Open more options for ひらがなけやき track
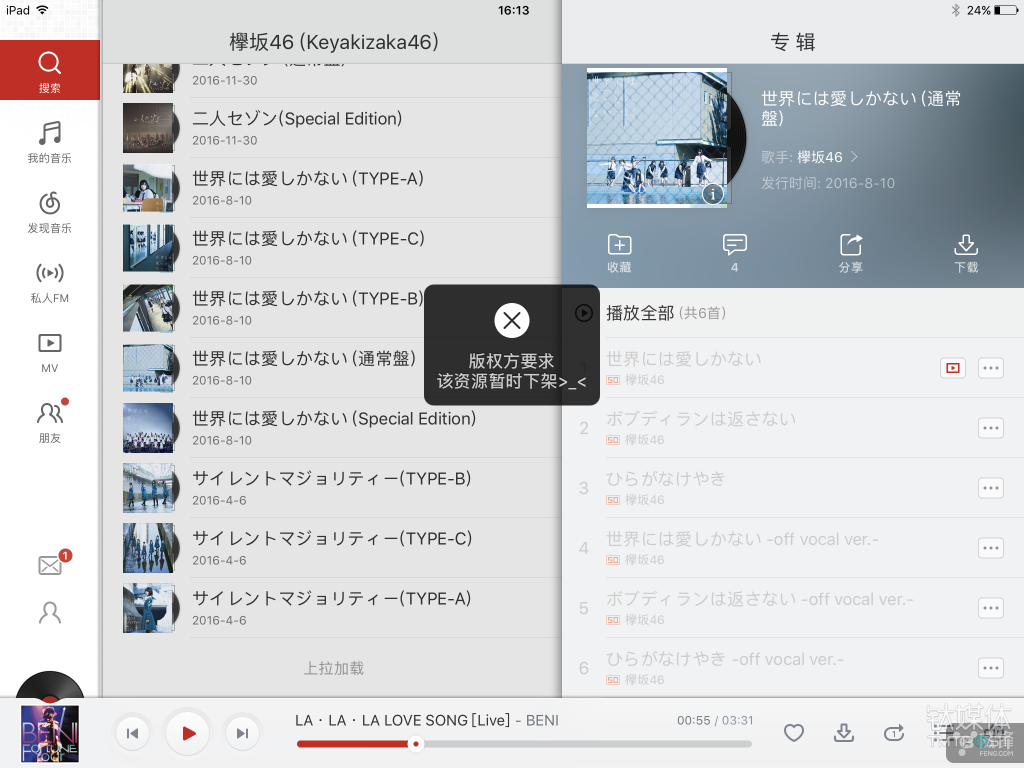This screenshot has width=1024, height=768. tap(990, 488)
